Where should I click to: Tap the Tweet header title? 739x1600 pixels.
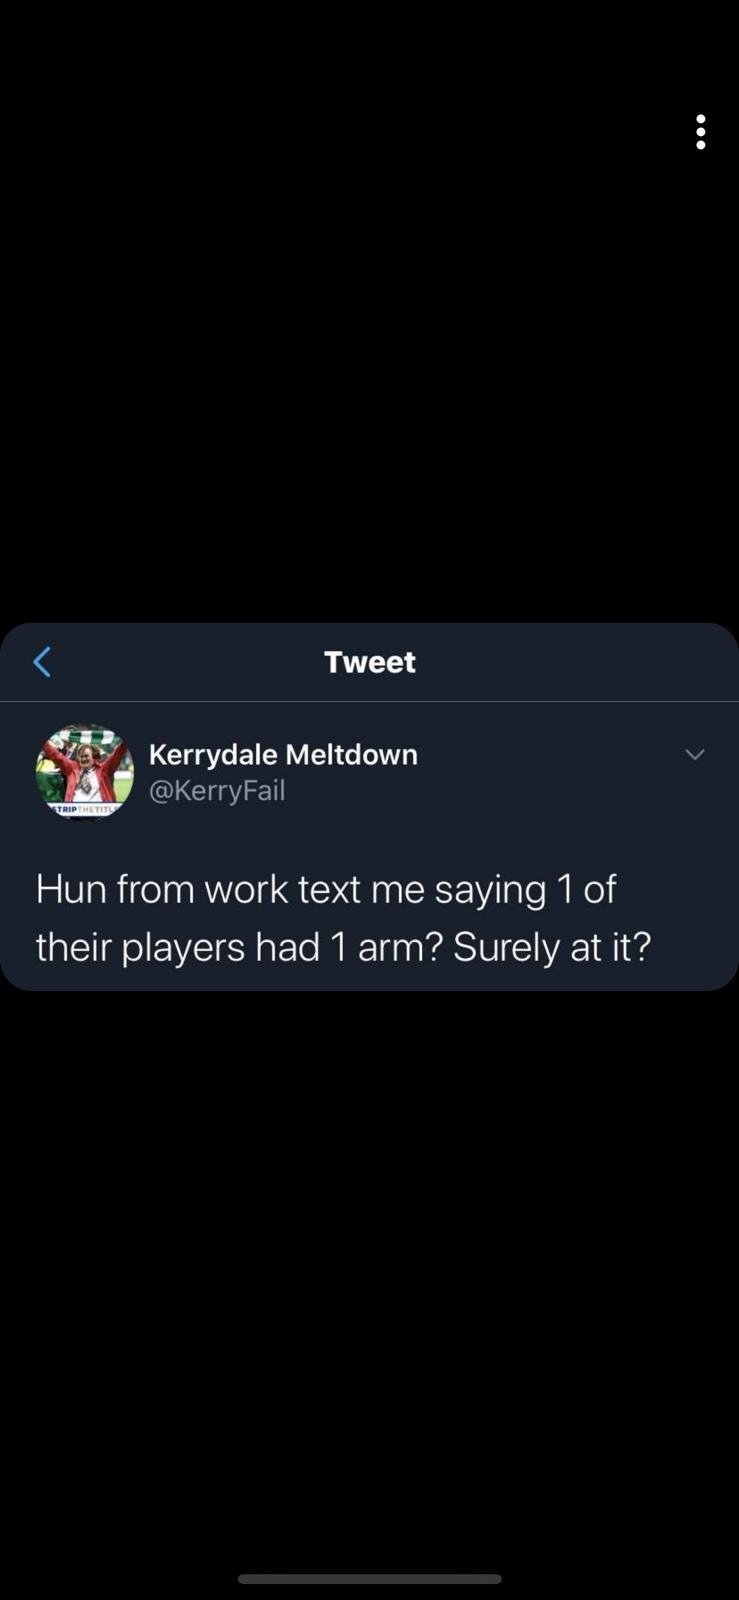(369, 662)
